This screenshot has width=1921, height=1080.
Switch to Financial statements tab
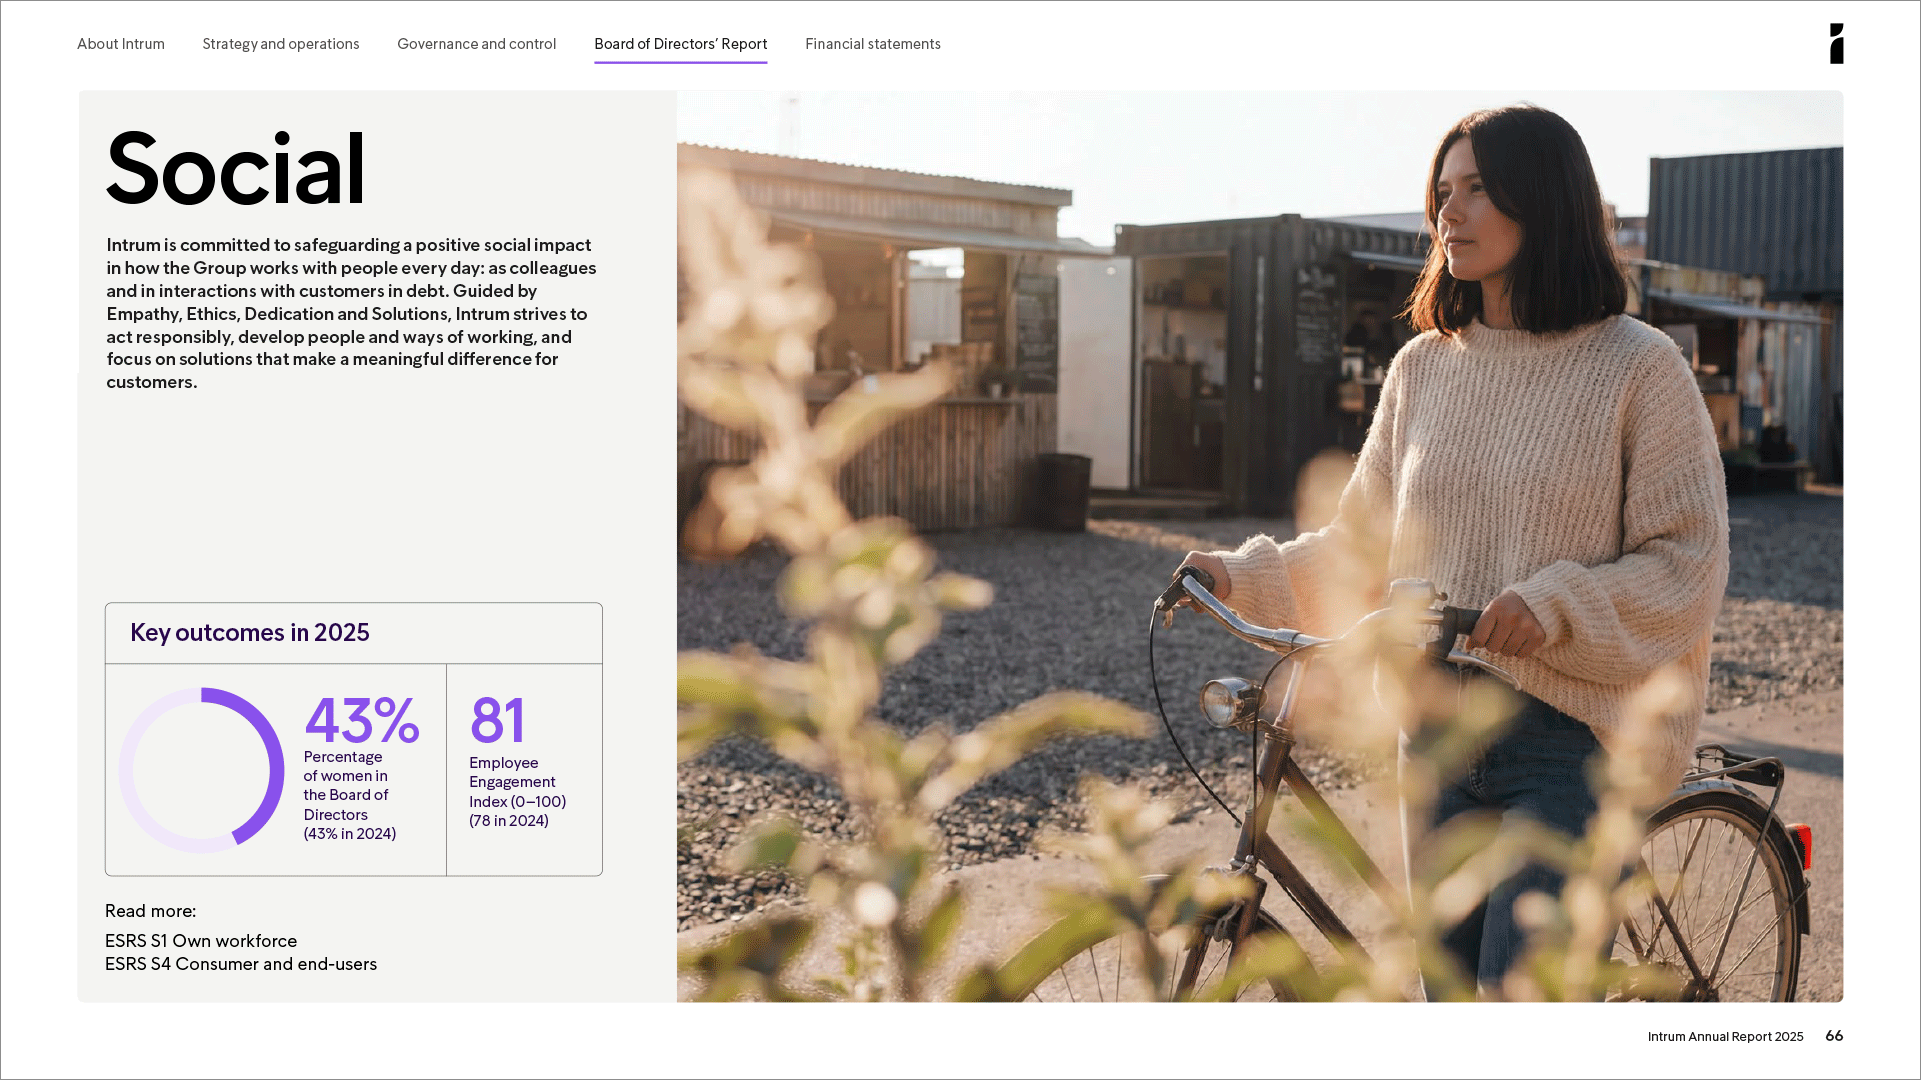pyautogui.click(x=872, y=44)
